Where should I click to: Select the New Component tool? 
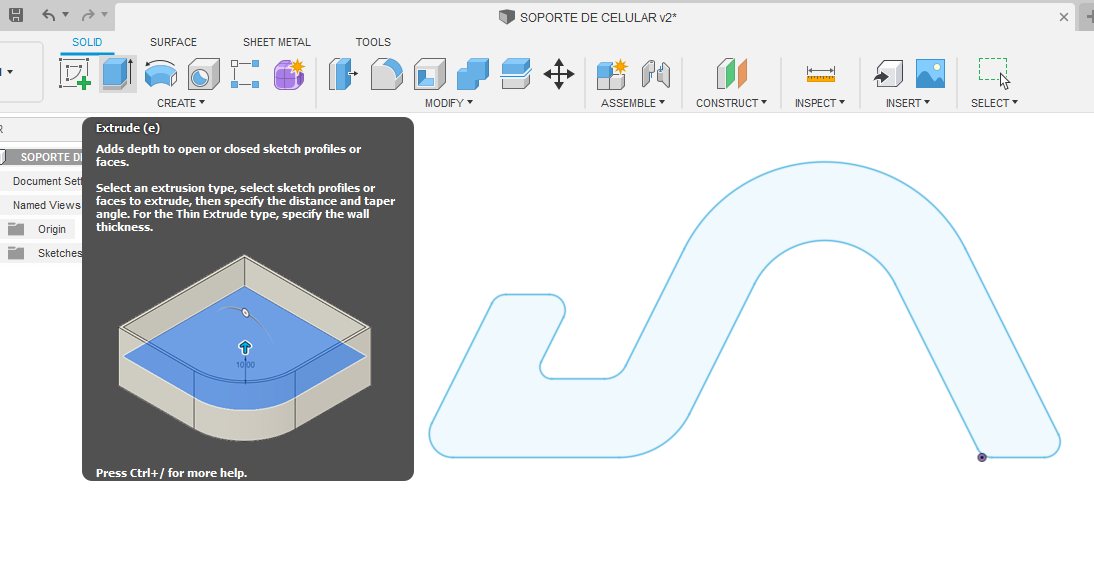point(612,73)
